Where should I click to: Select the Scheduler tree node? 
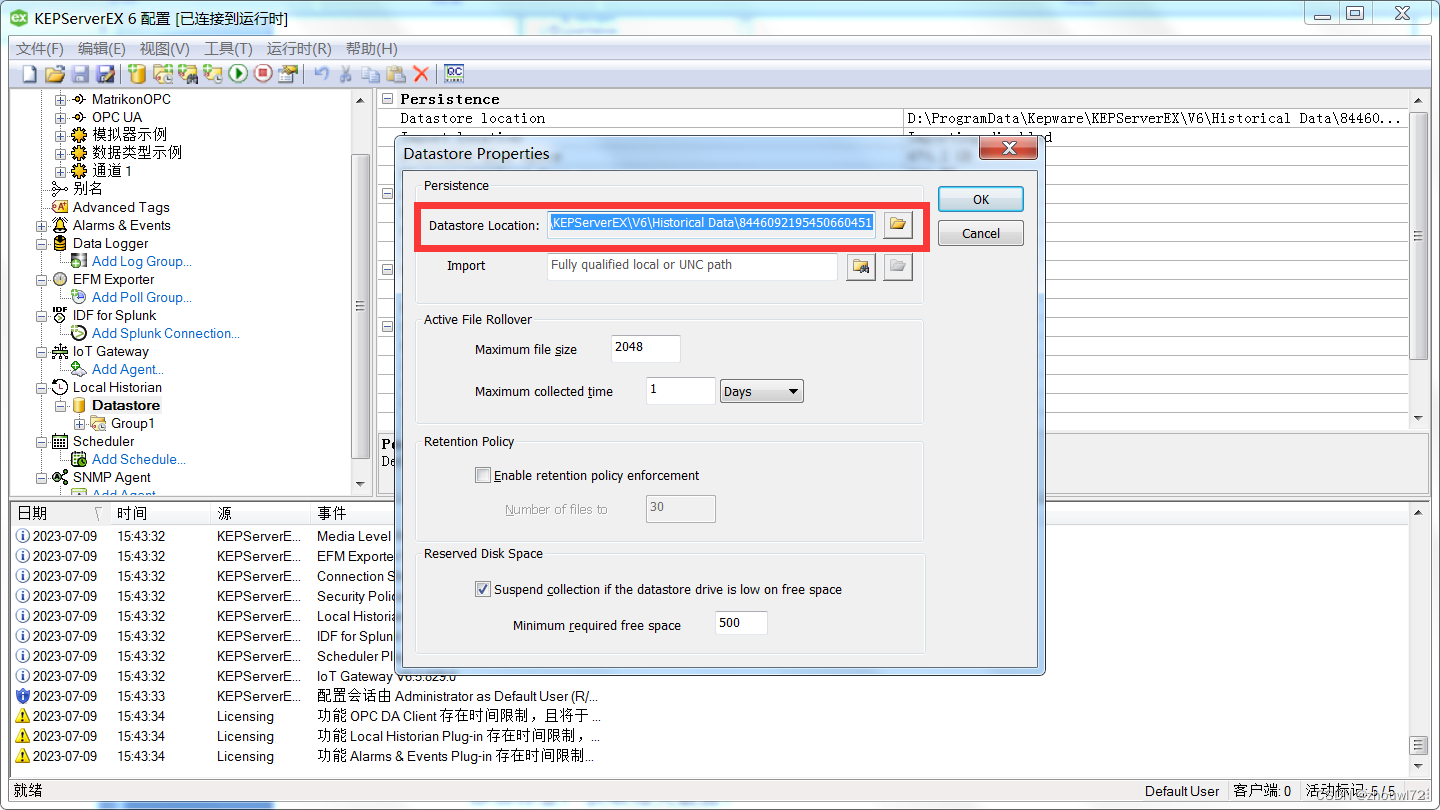click(104, 441)
